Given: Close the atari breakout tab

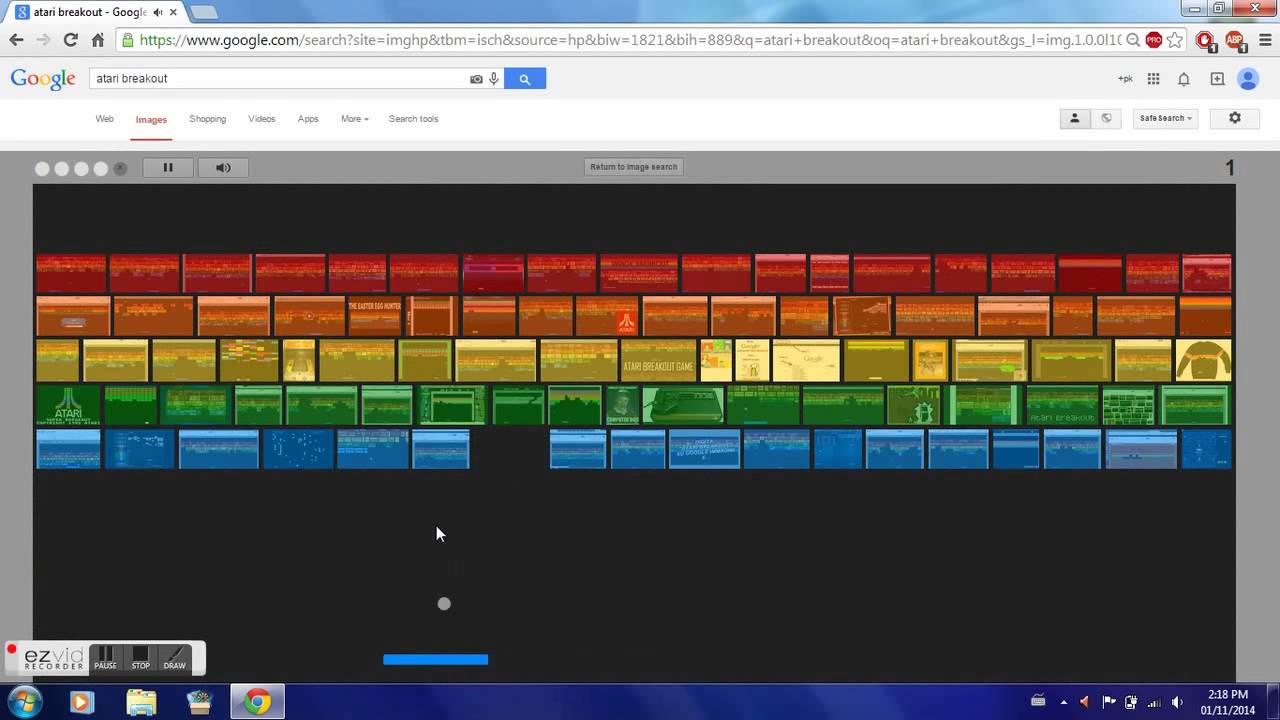Looking at the screenshot, I should [x=174, y=12].
